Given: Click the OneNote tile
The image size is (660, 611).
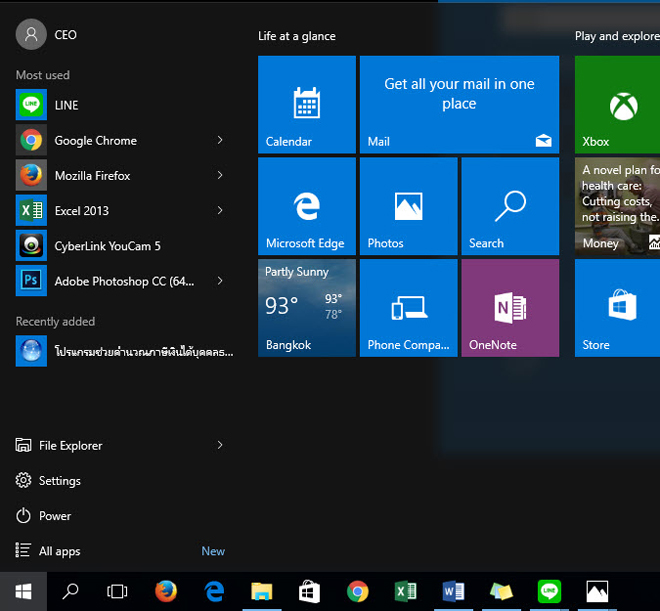Looking at the screenshot, I should tap(510, 308).
